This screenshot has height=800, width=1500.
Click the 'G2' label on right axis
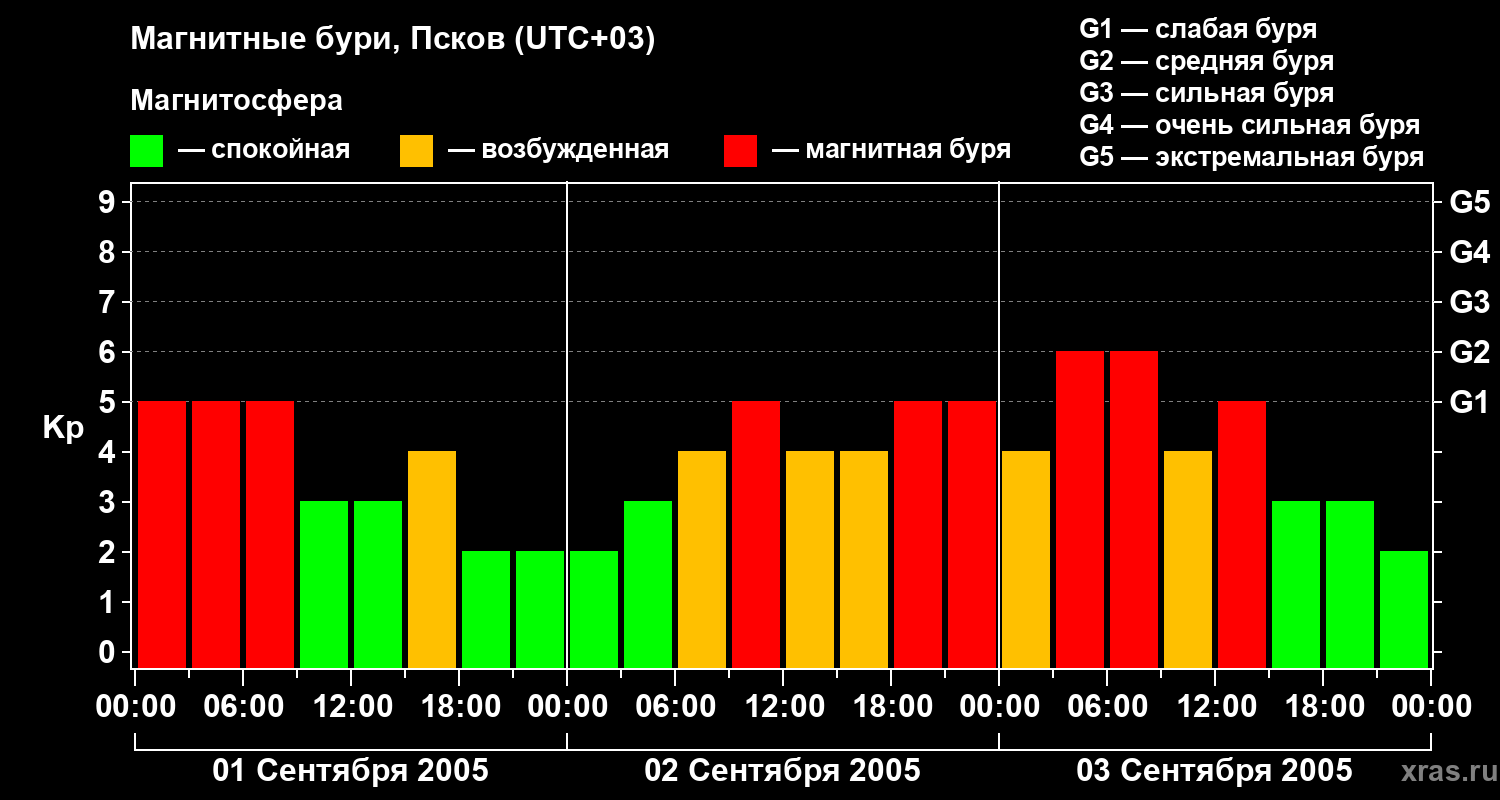tap(1469, 352)
